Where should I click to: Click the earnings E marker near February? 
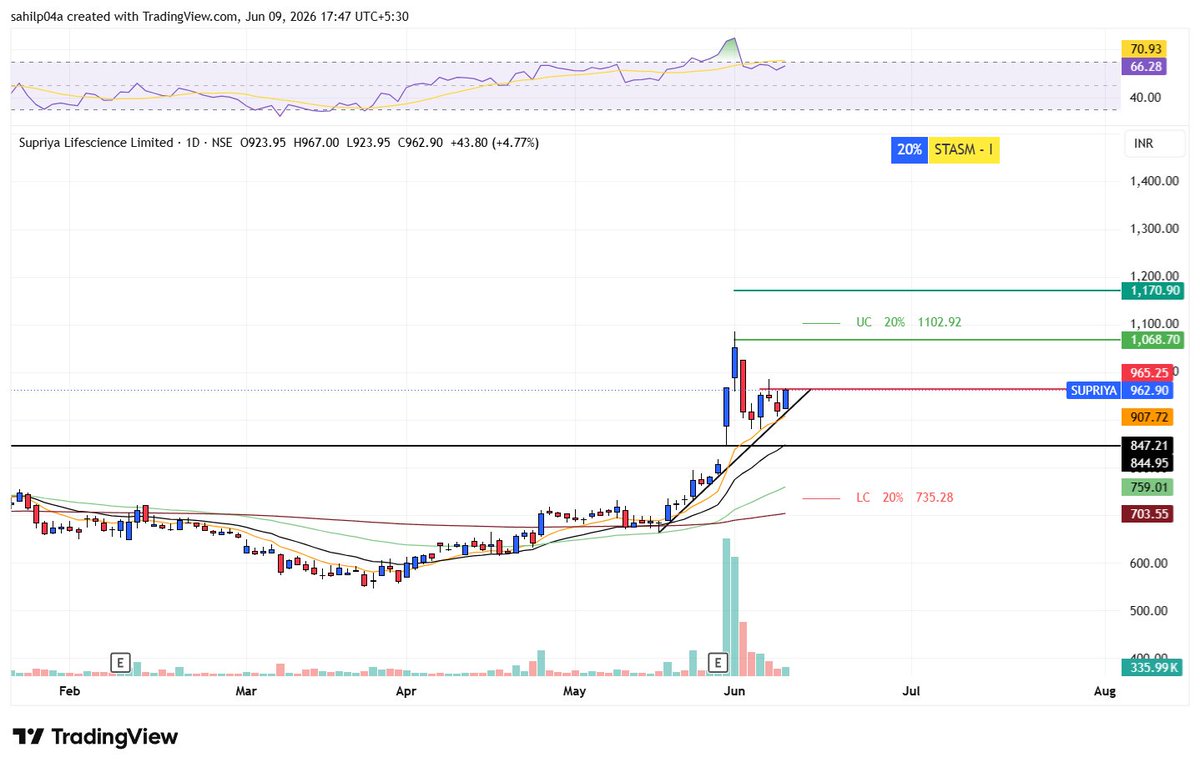pos(121,662)
